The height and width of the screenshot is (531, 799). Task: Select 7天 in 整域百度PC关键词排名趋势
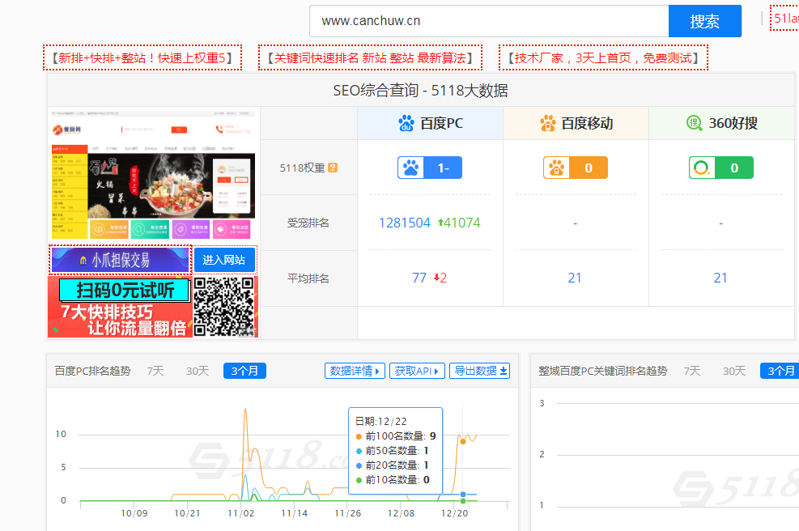[x=691, y=371]
